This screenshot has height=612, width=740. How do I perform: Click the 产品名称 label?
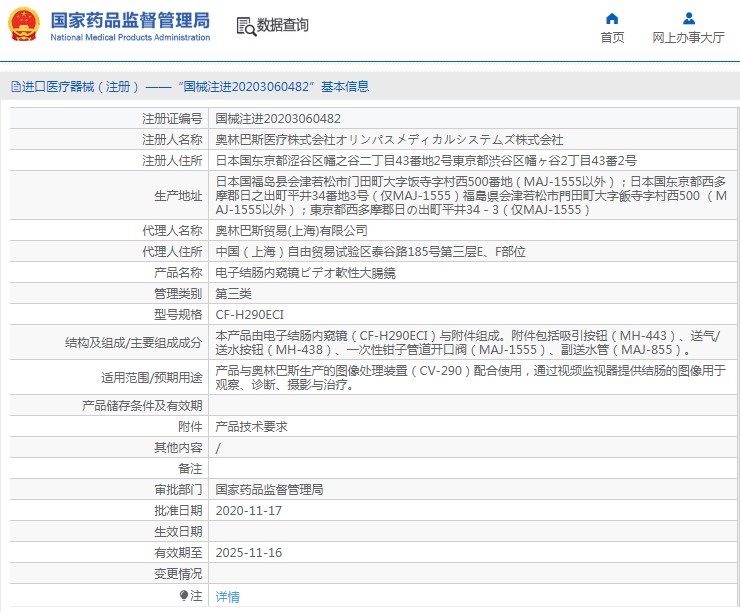click(x=178, y=273)
